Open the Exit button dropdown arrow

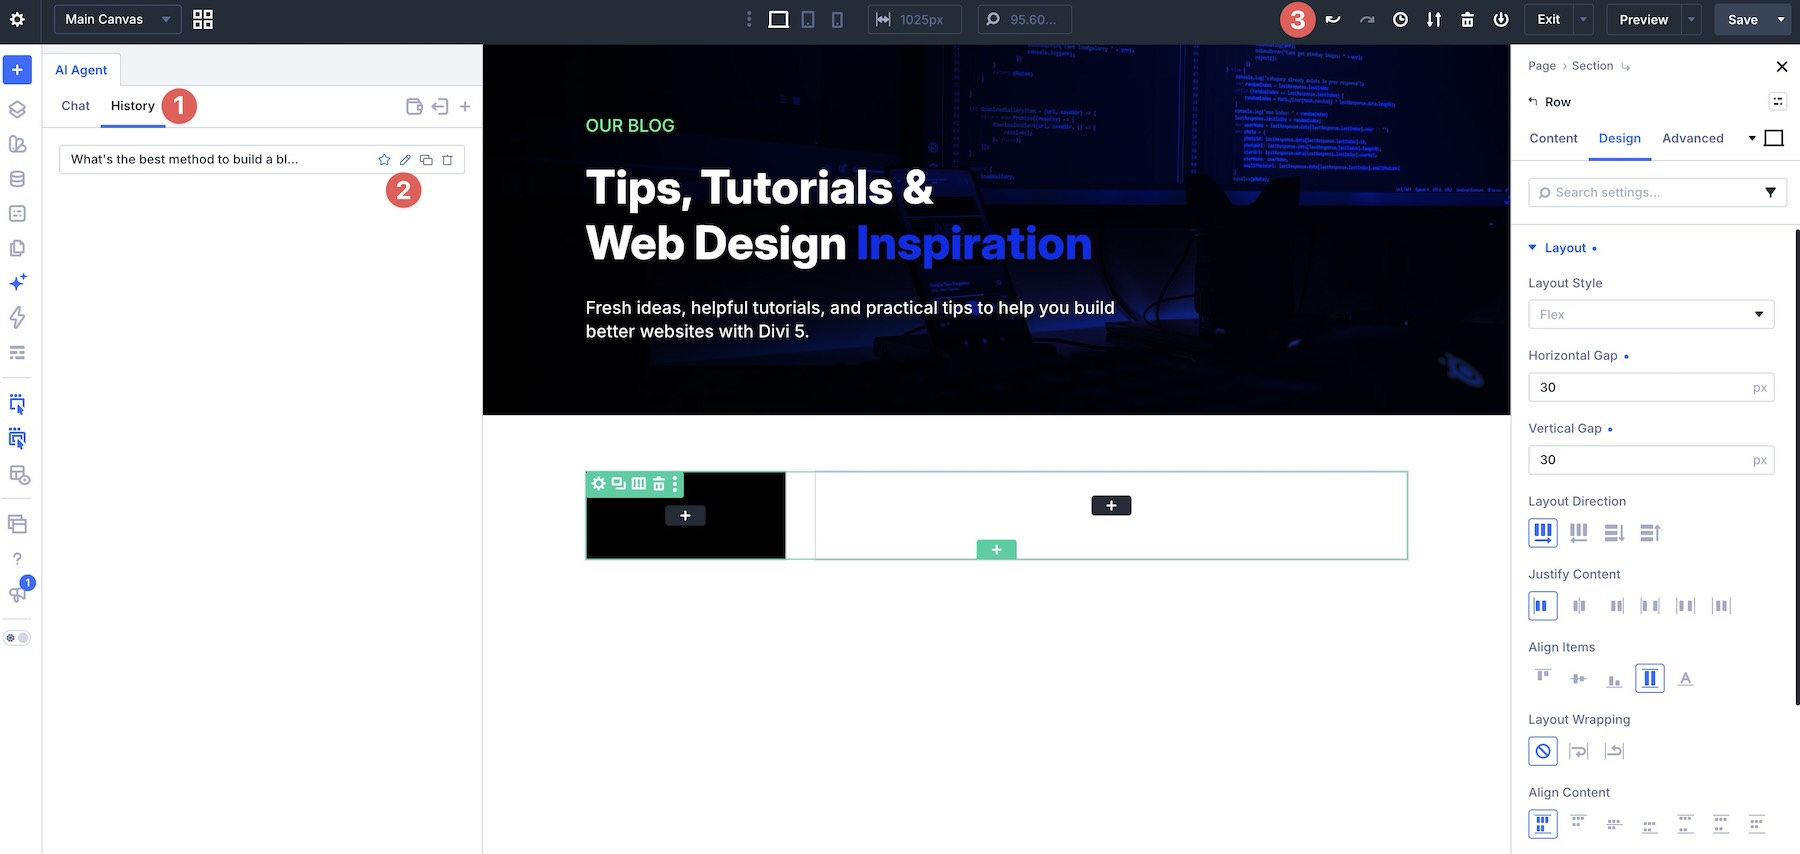tap(1583, 19)
